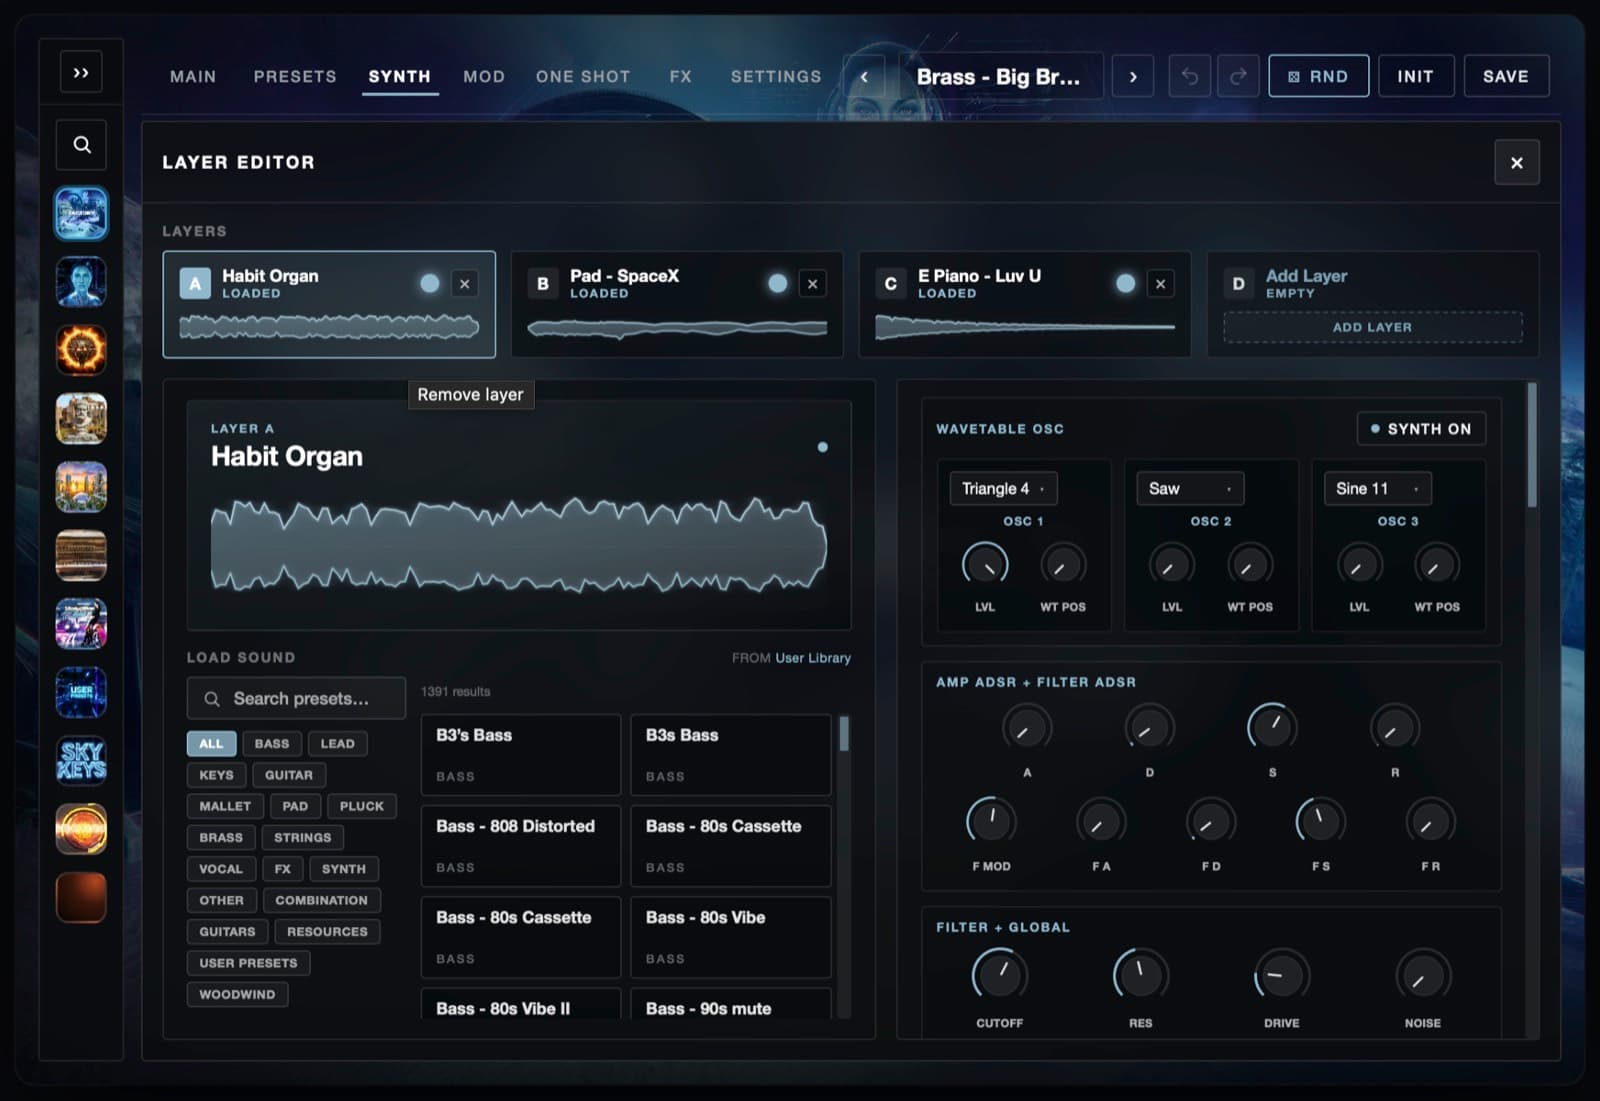Randomize patch with RND button
The height and width of the screenshot is (1101, 1600).
pos(1318,76)
